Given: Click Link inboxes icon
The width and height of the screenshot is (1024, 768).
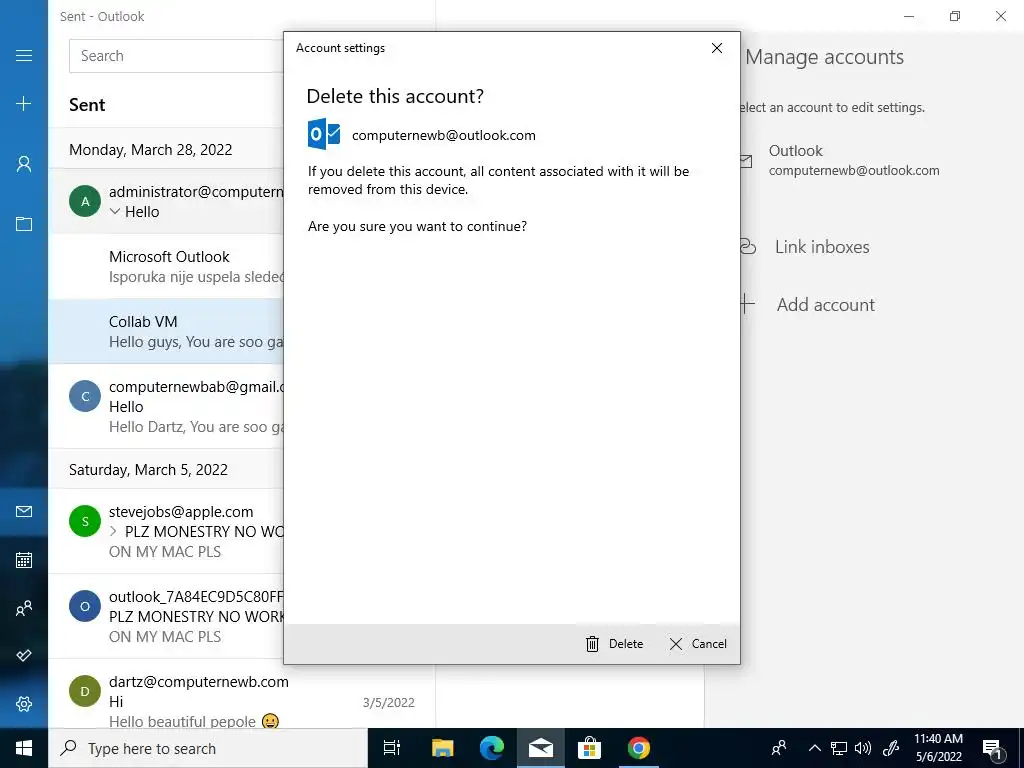Looking at the screenshot, I should point(747,247).
